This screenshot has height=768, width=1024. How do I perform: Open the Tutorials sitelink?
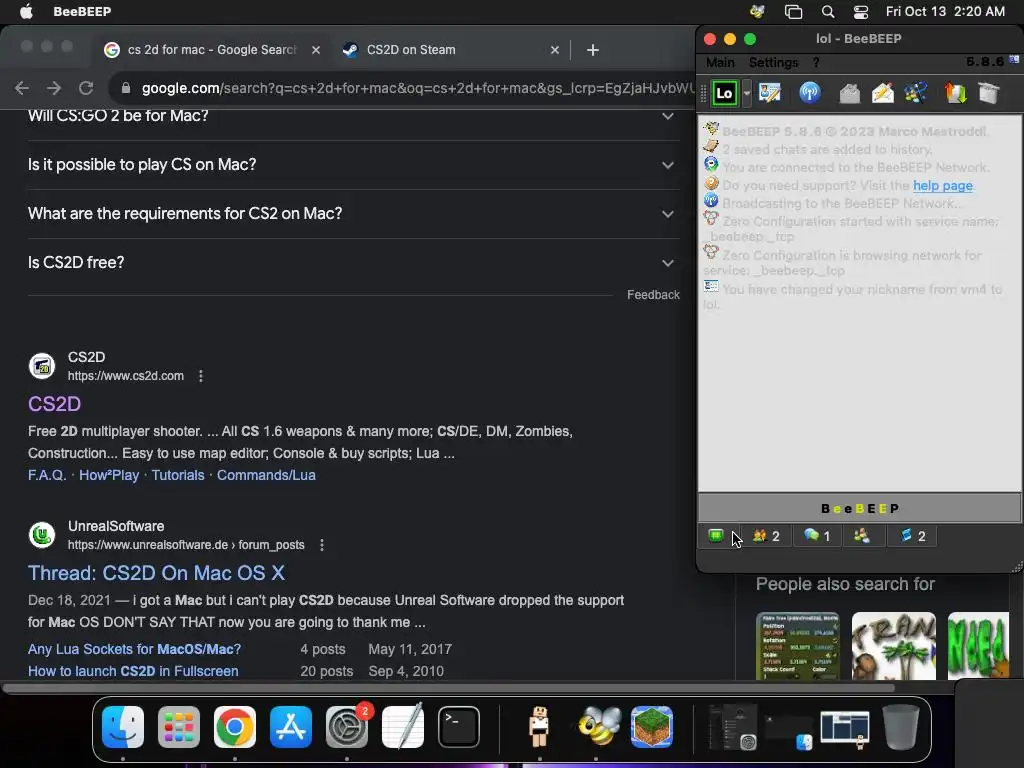[178, 475]
